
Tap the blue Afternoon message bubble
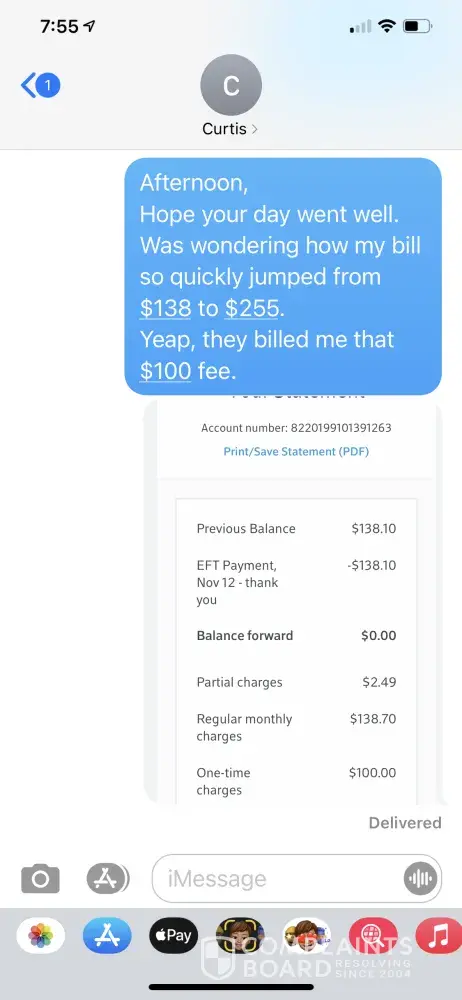pyautogui.click(x=283, y=276)
